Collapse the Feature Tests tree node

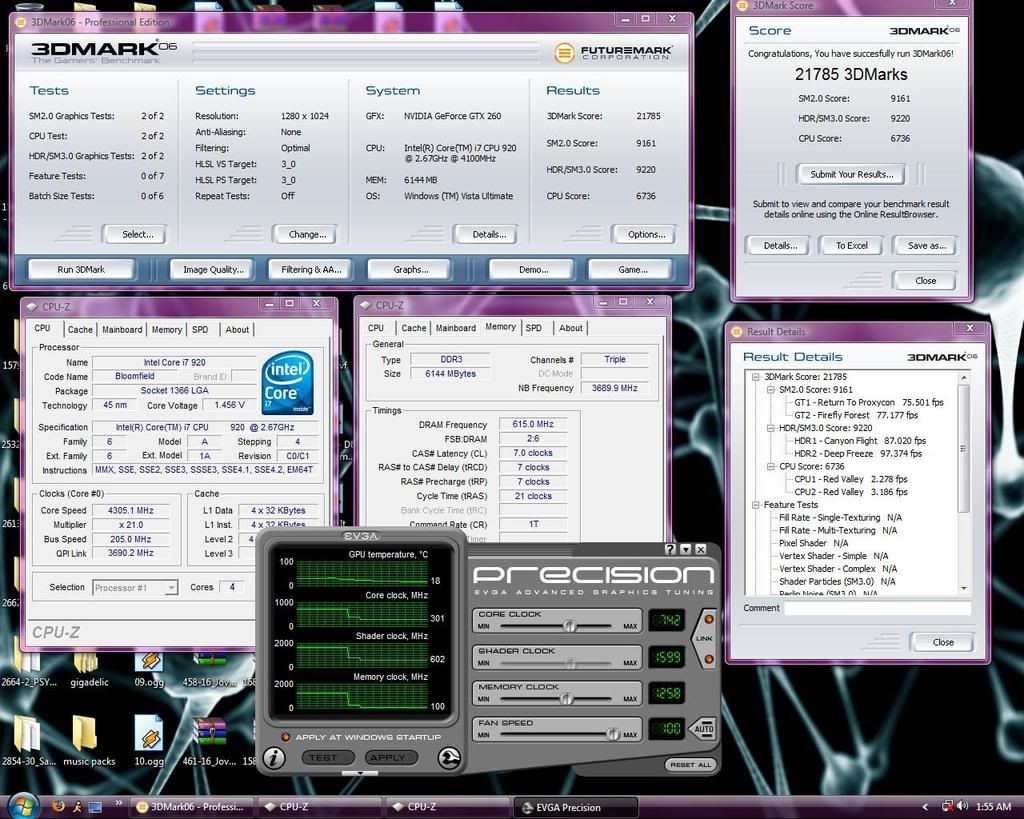click(x=756, y=505)
